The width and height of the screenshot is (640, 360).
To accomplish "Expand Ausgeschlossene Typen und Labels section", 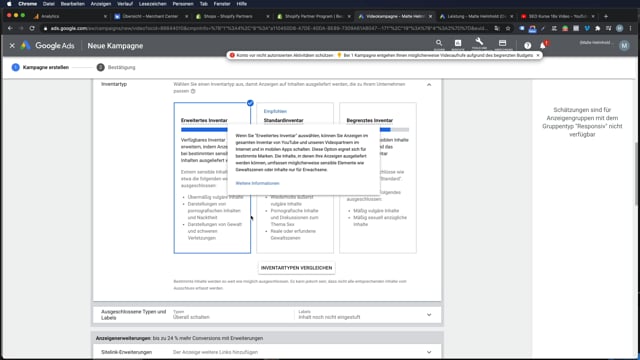I will [429, 315].
